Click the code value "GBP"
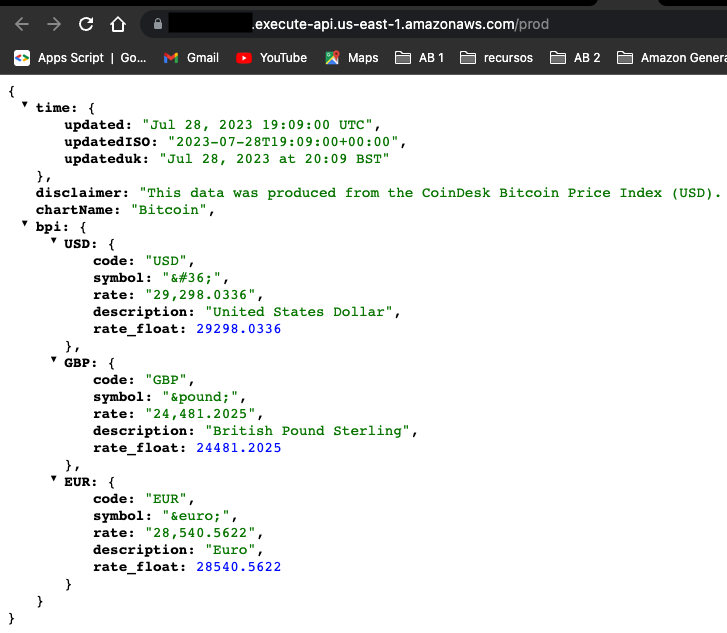Screen dimensions: 727x633 point(166,380)
